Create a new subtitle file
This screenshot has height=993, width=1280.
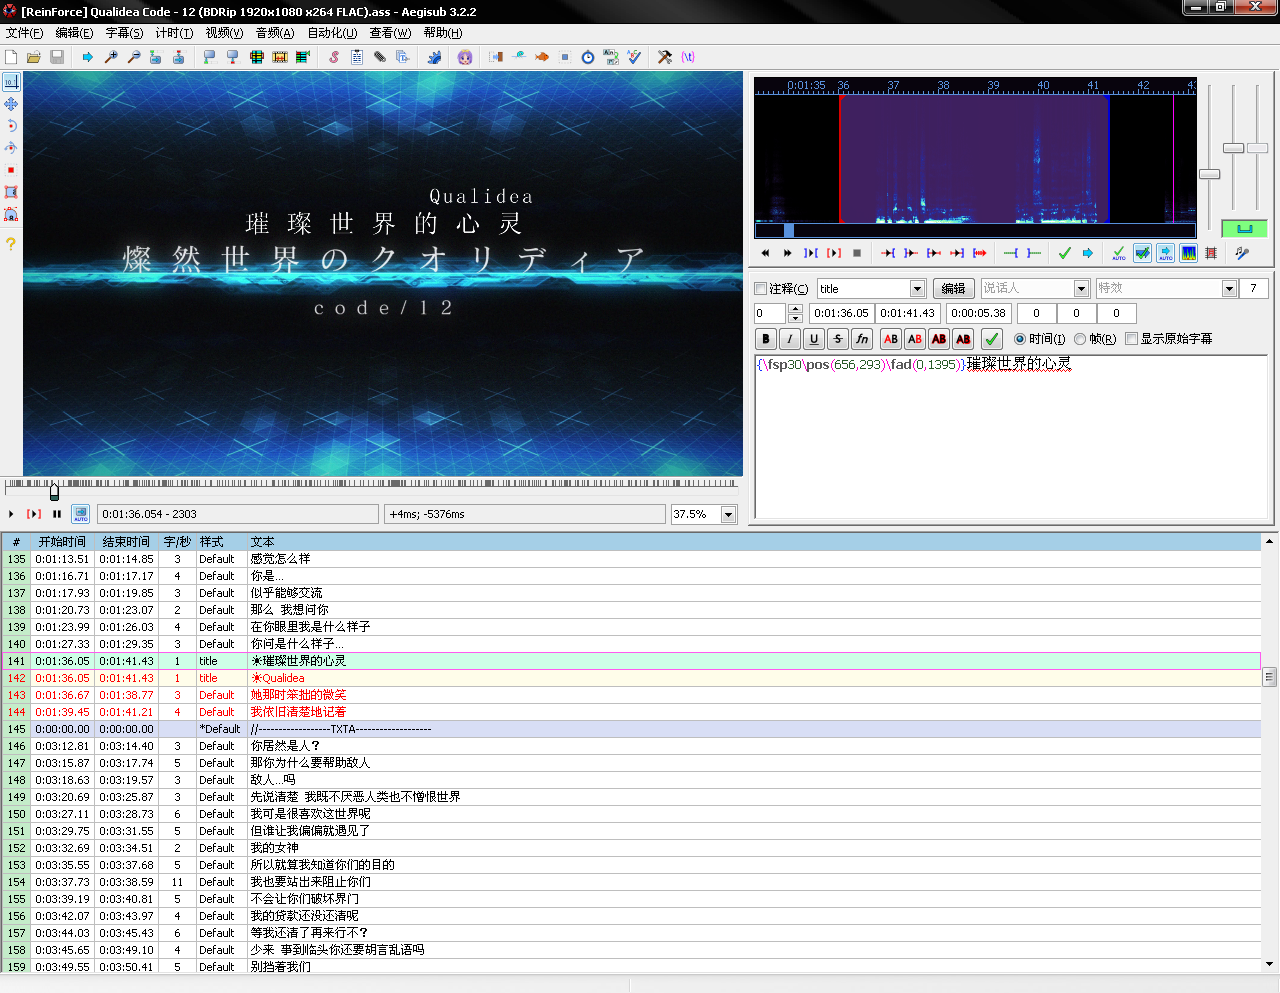11,57
